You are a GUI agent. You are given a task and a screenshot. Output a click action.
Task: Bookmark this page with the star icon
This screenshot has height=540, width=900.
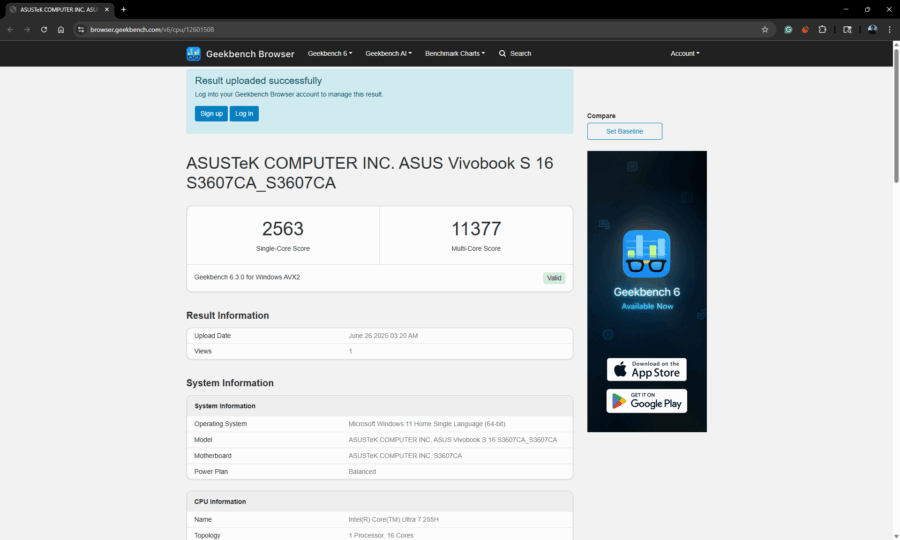coord(765,29)
